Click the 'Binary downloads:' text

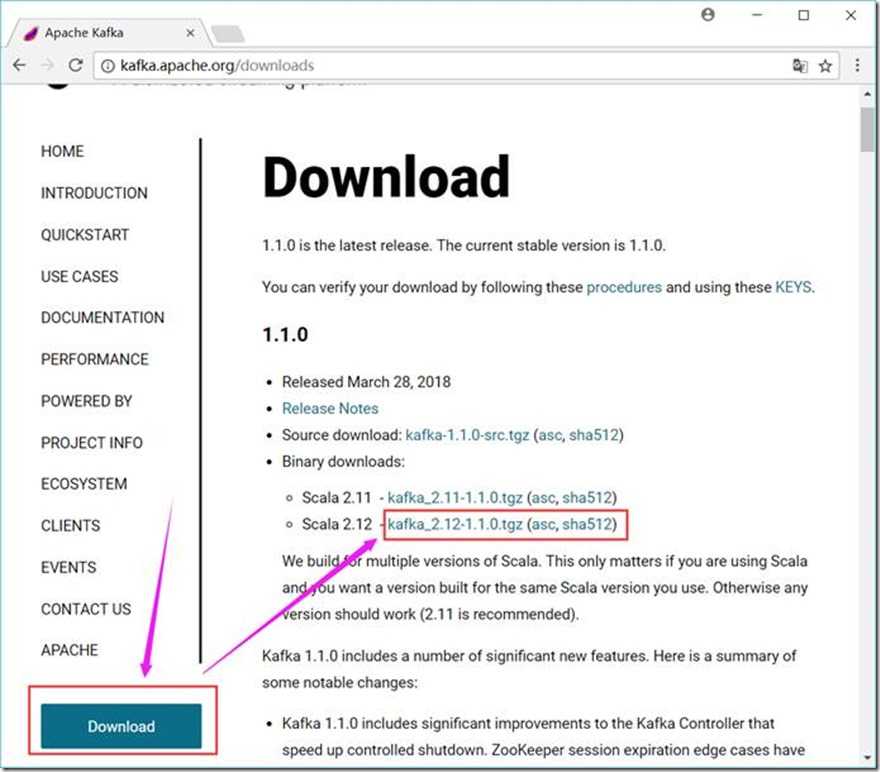click(x=343, y=462)
